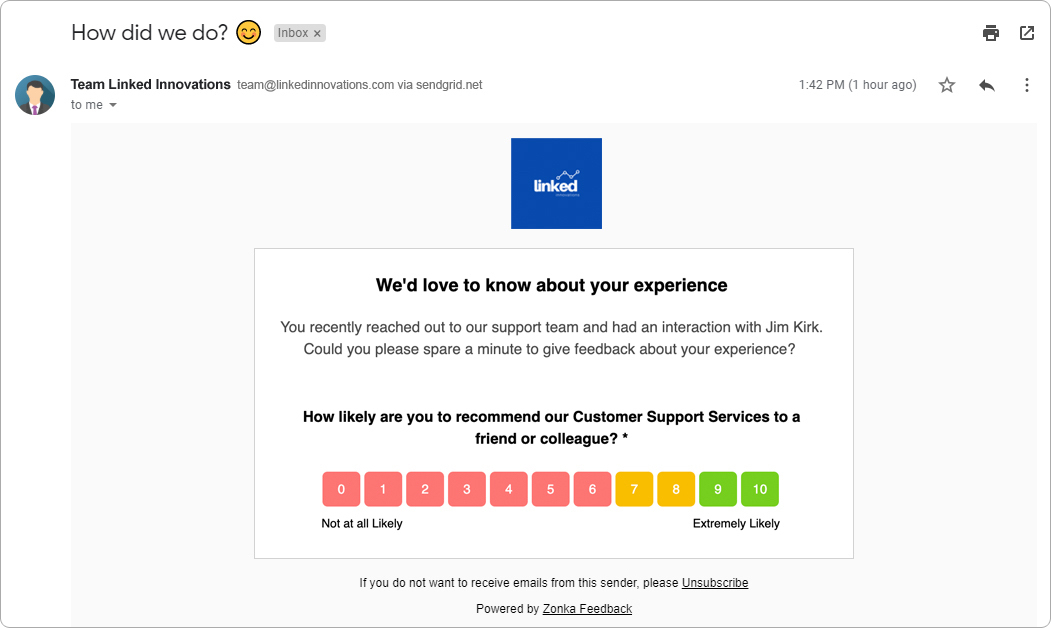
Task: Click the Linked Innovations logo image
Action: pos(556,183)
